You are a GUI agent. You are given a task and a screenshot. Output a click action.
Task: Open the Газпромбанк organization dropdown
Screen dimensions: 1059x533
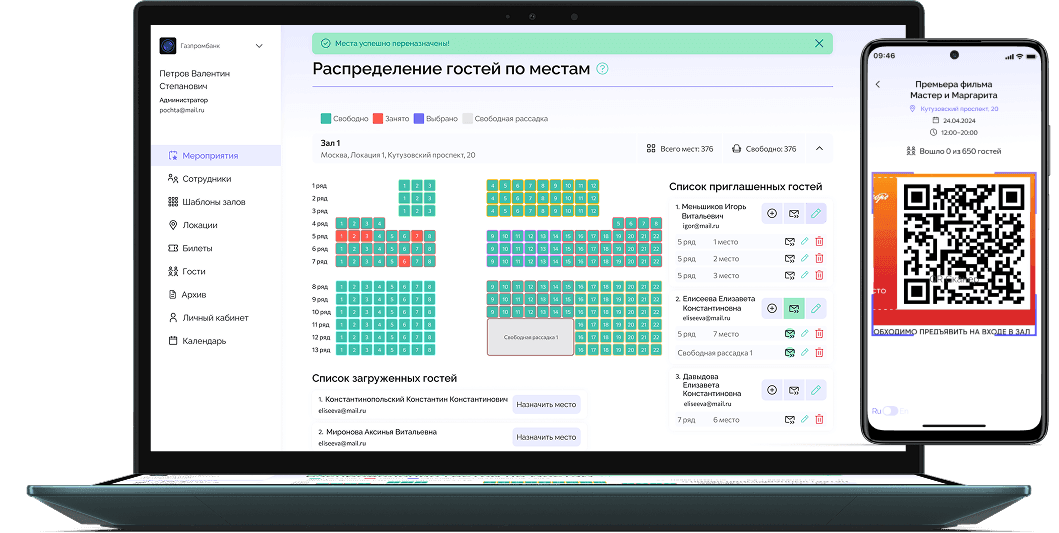(259, 46)
